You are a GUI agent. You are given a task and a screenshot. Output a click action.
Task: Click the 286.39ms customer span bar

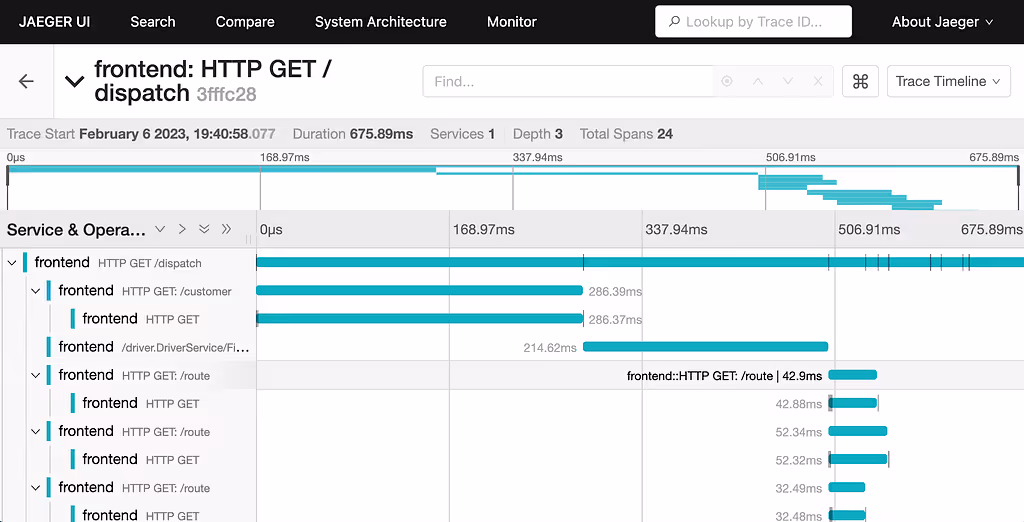419,291
